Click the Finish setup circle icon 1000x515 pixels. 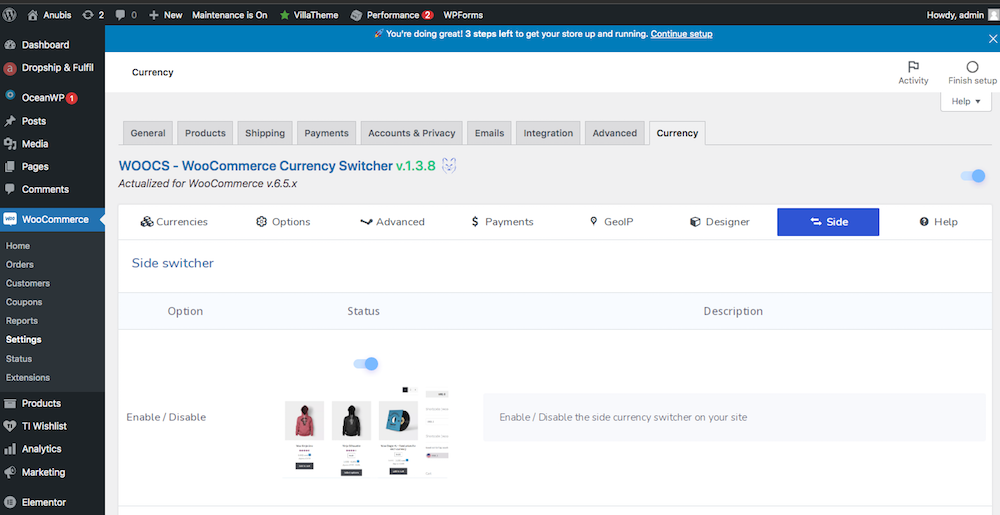tap(972, 67)
